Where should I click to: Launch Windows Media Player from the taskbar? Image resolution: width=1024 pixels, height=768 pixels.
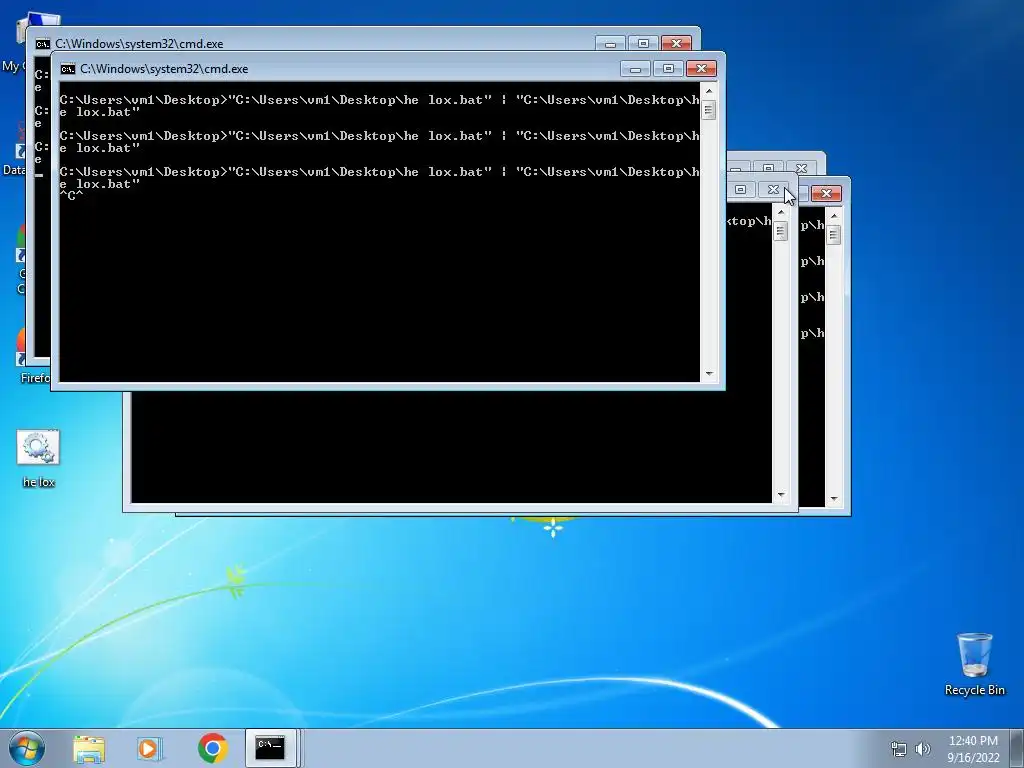[x=150, y=748]
